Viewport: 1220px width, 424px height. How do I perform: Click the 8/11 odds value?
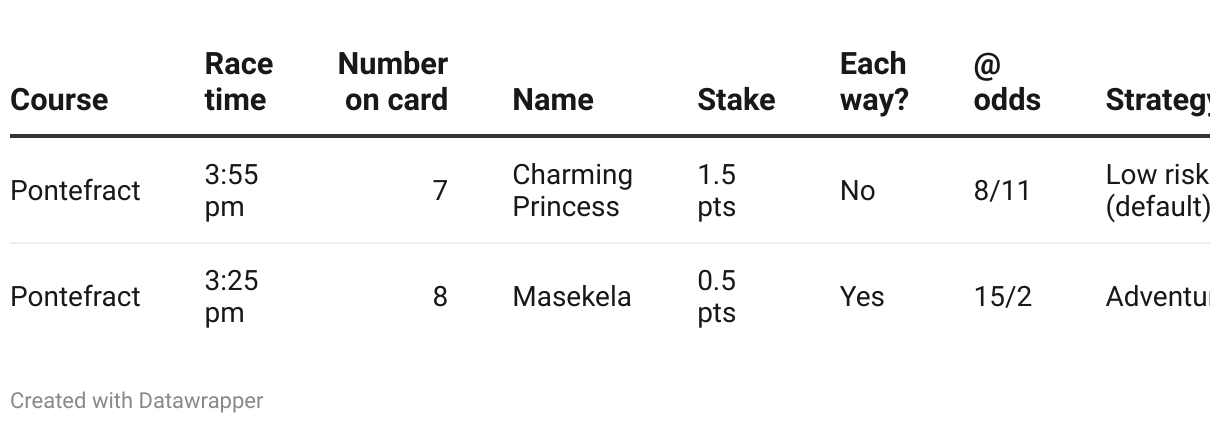[1002, 190]
